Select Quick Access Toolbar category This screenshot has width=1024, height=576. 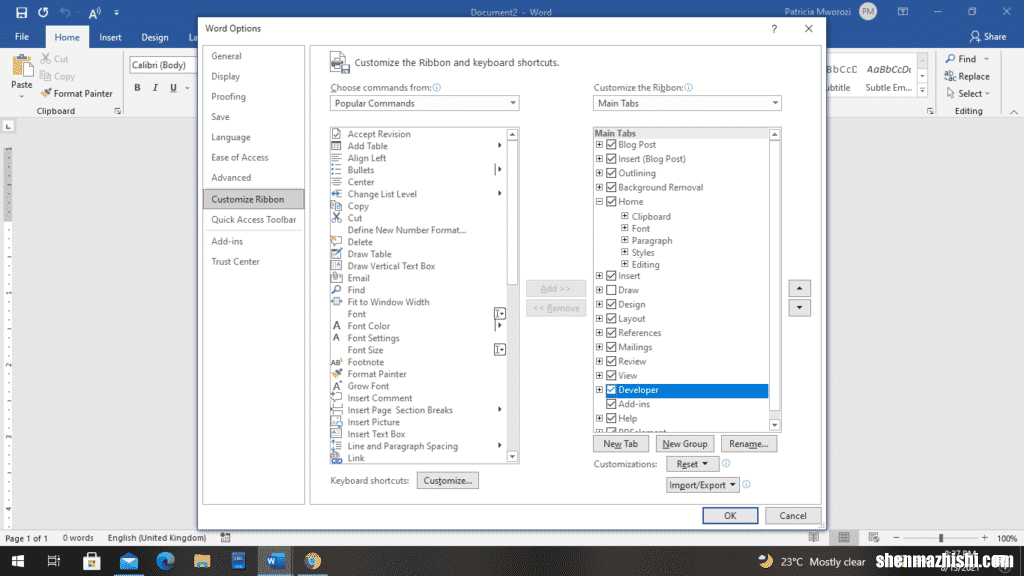point(253,220)
